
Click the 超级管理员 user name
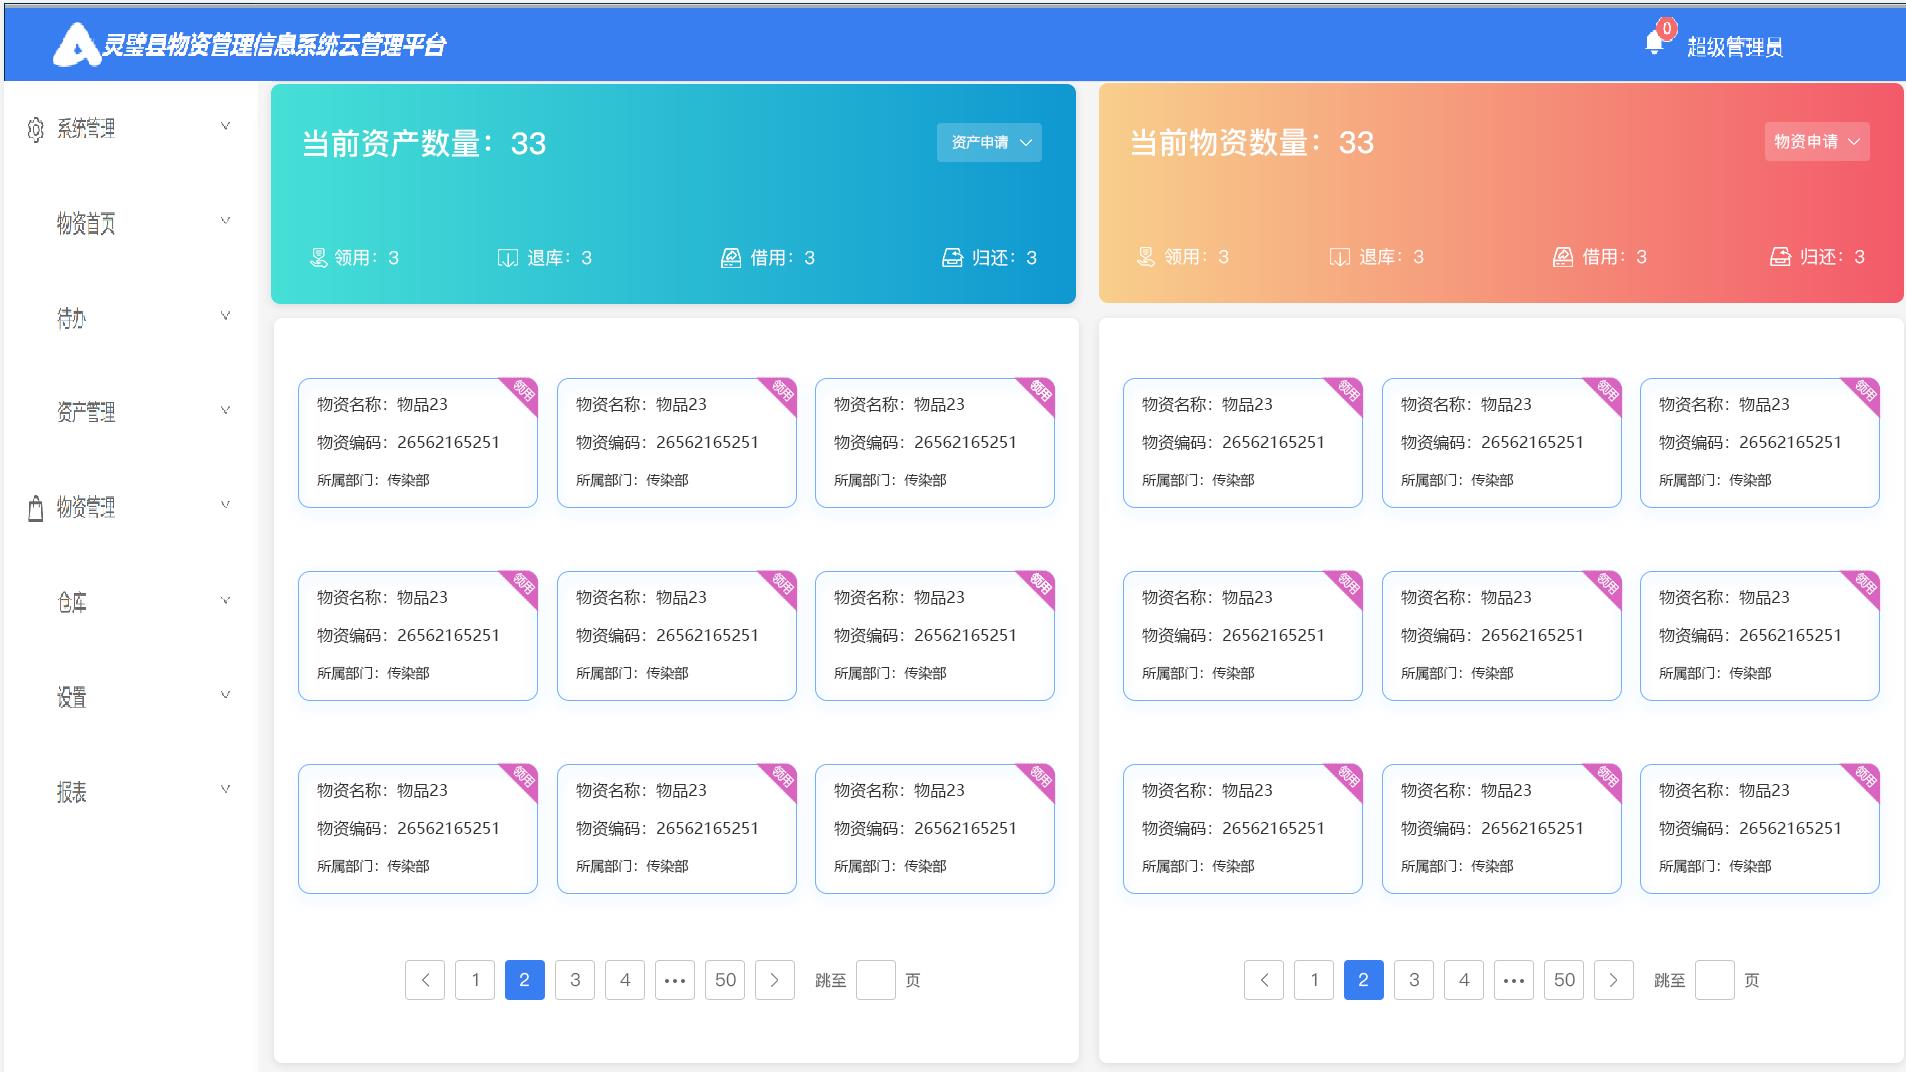pos(1735,47)
